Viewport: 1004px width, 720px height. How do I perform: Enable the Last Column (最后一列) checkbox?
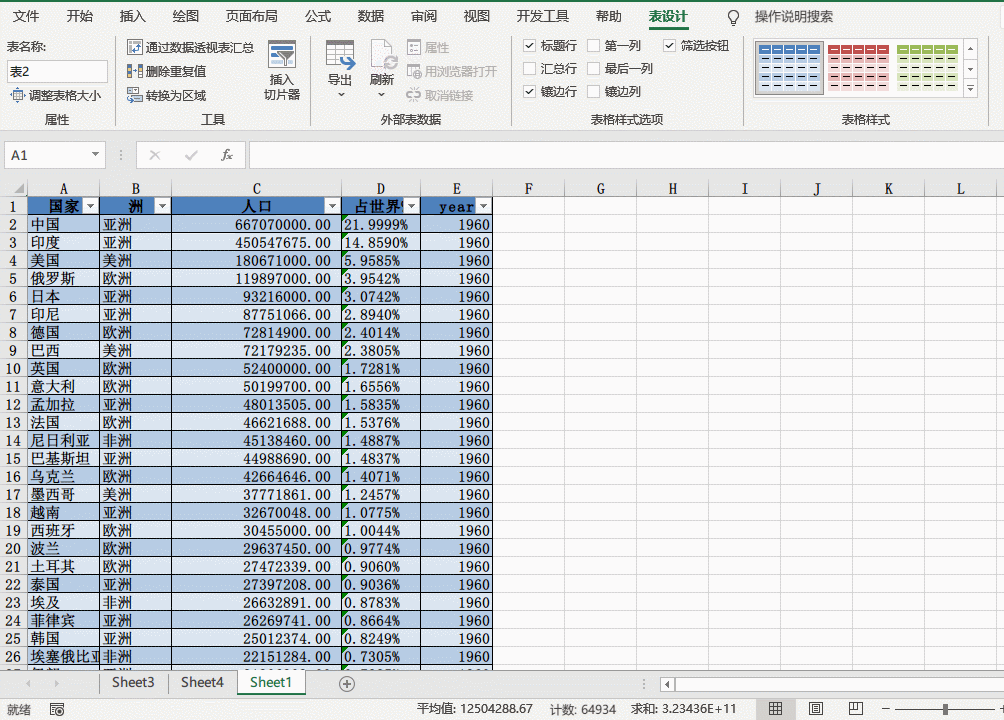(x=594, y=69)
